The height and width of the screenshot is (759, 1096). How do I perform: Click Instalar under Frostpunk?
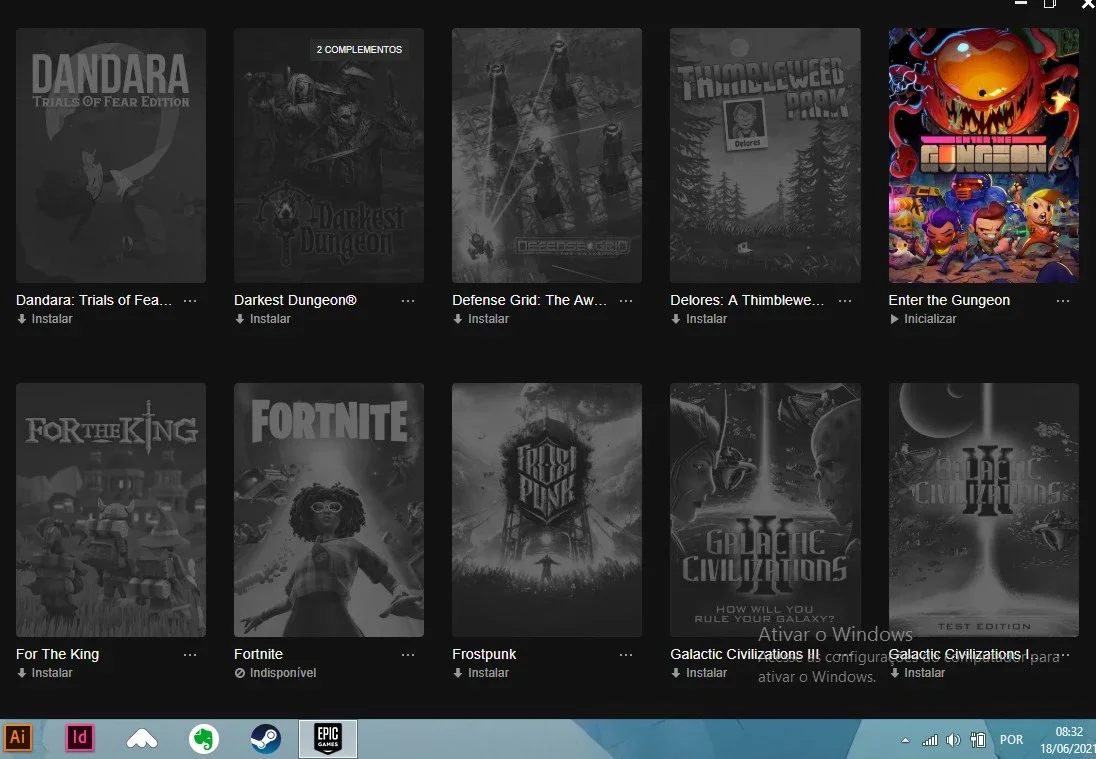pos(481,673)
